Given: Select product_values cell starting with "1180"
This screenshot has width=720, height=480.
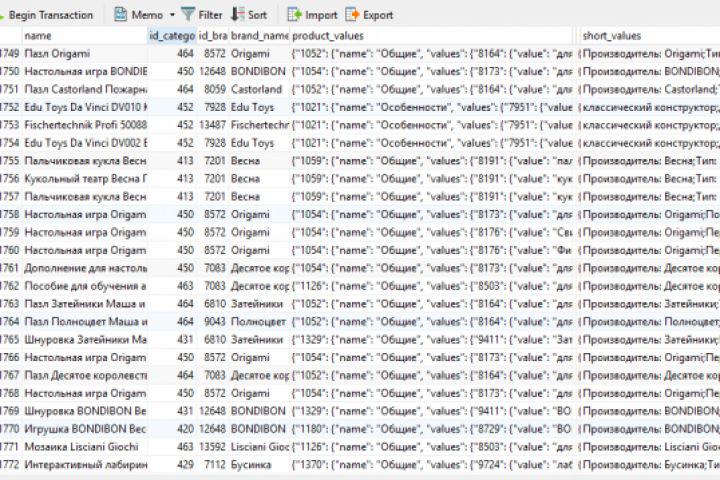Looking at the screenshot, I should click(x=432, y=429).
